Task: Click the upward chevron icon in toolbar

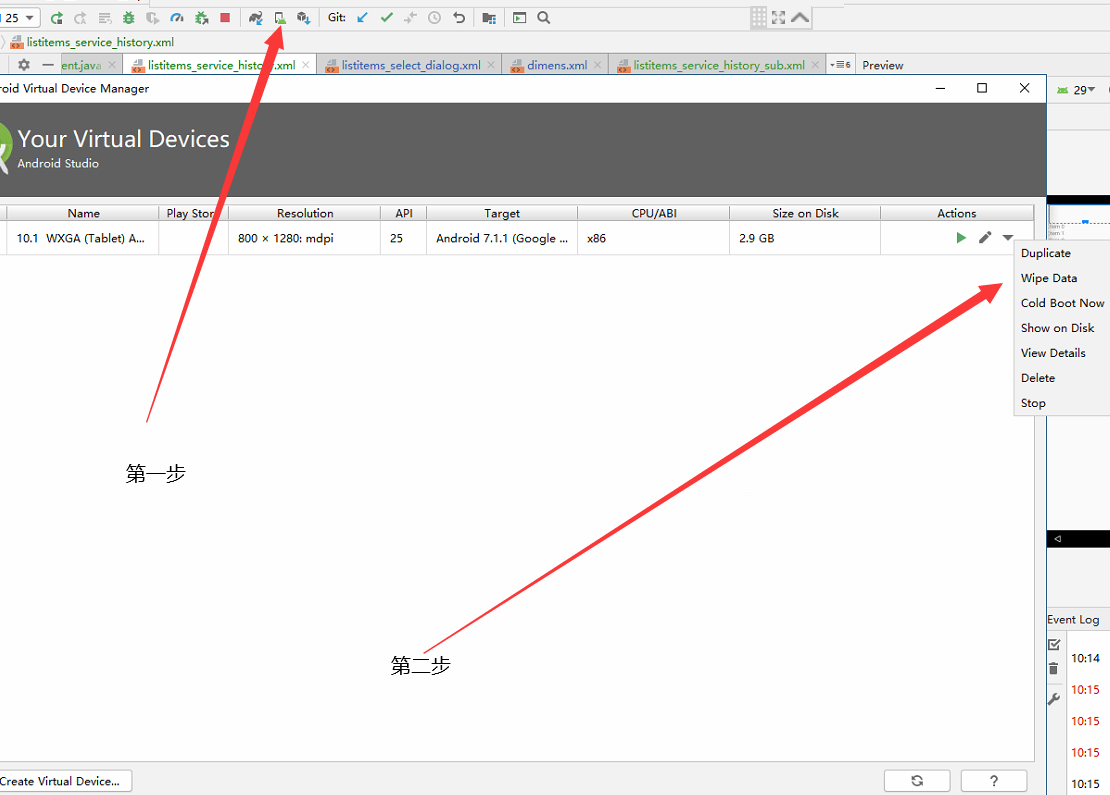Action: pyautogui.click(x=800, y=18)
